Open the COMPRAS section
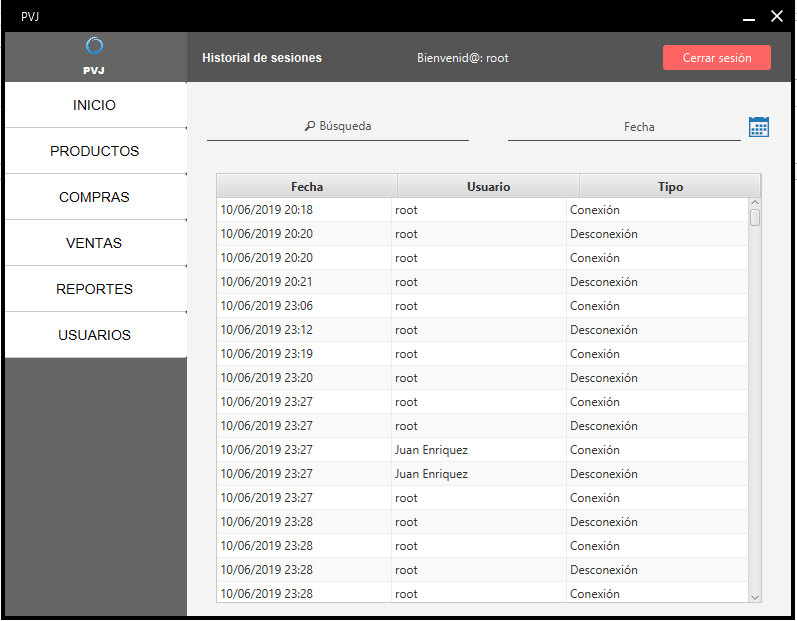This screenshot has width=797, height=621. tap(96, 197)
